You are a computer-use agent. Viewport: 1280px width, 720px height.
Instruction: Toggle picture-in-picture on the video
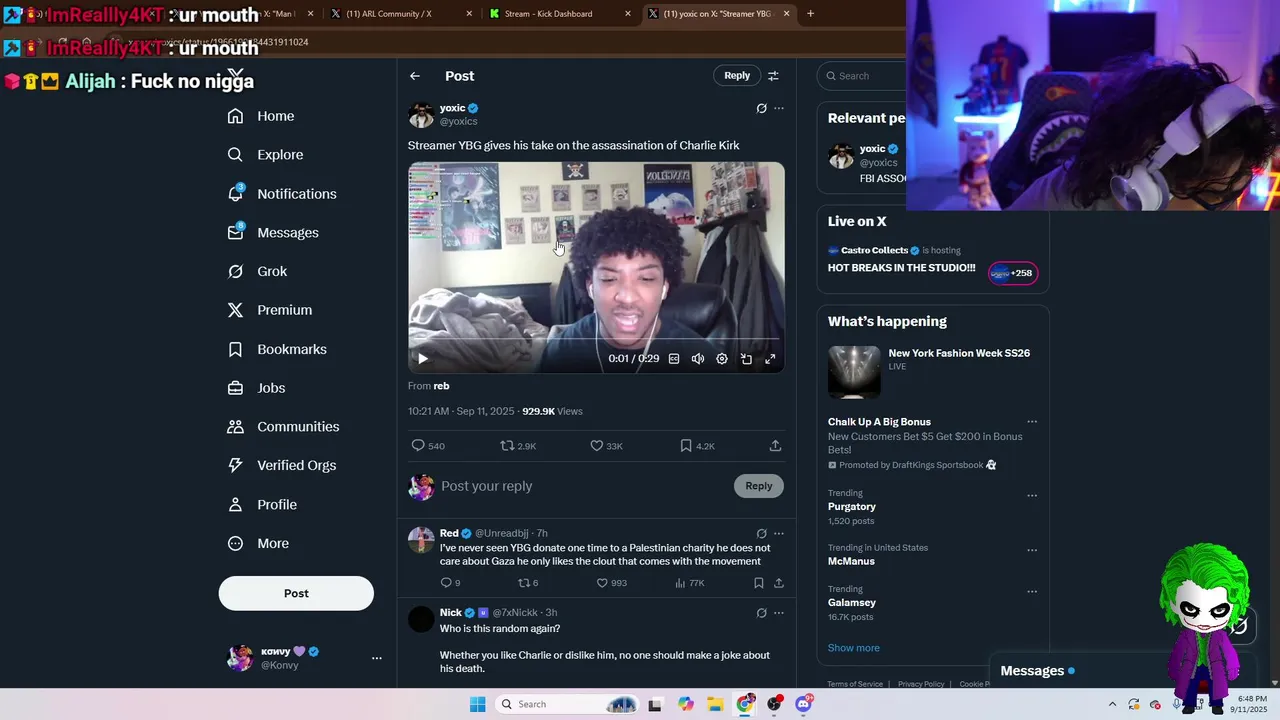pos(746,359)
